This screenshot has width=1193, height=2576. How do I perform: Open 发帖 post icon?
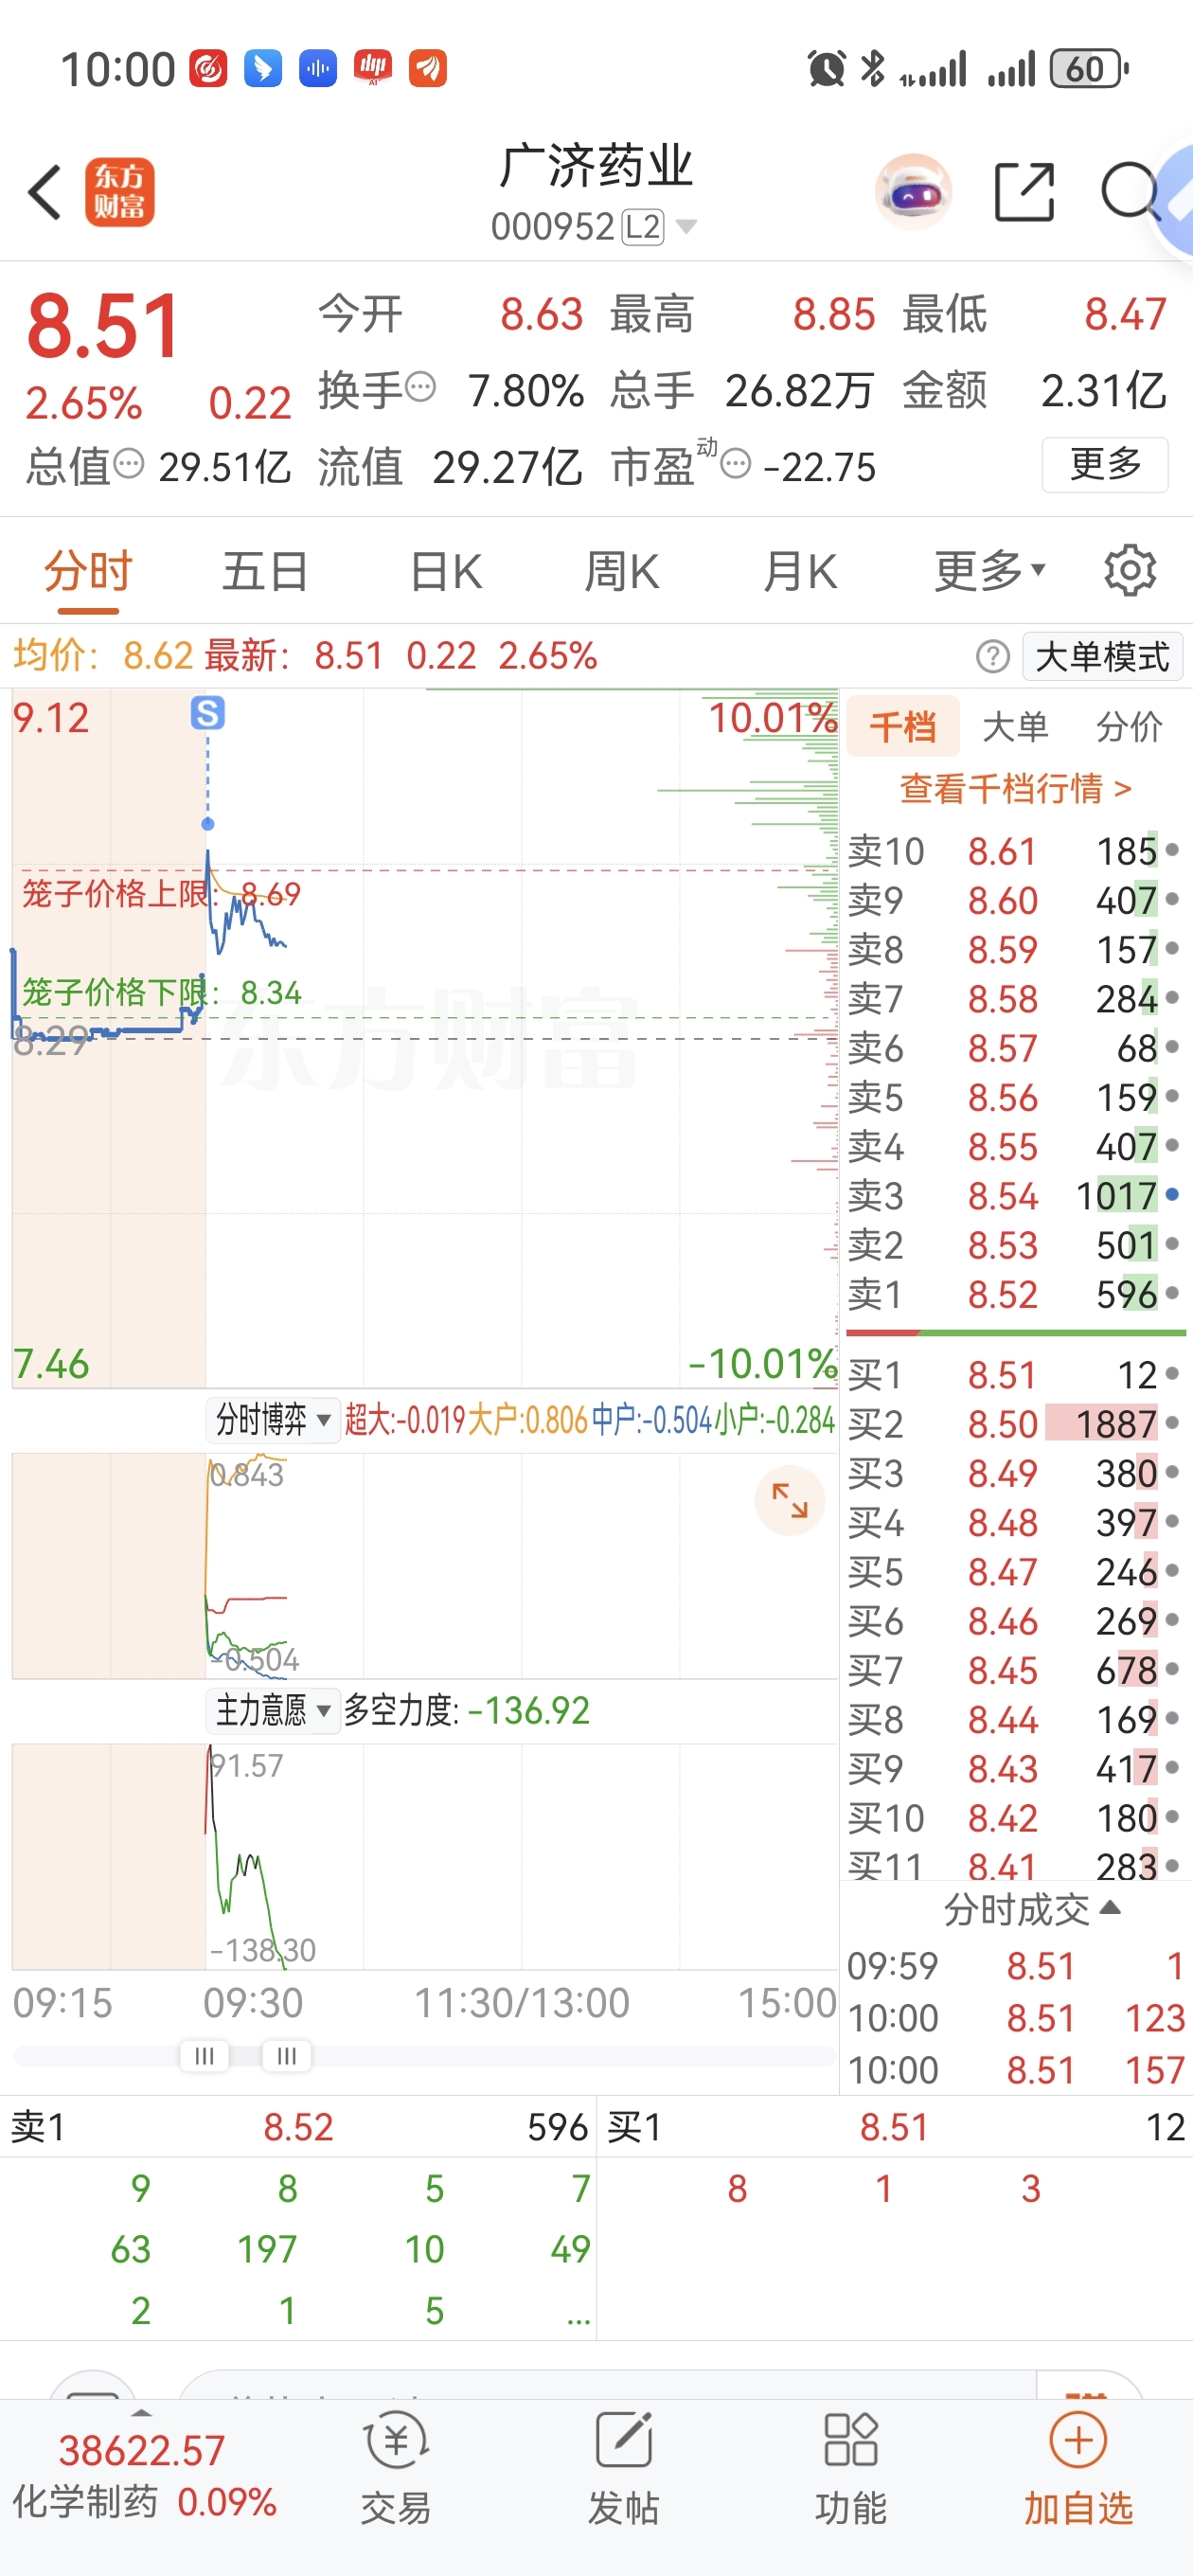pyautogui.click(x=623, y=2467)
